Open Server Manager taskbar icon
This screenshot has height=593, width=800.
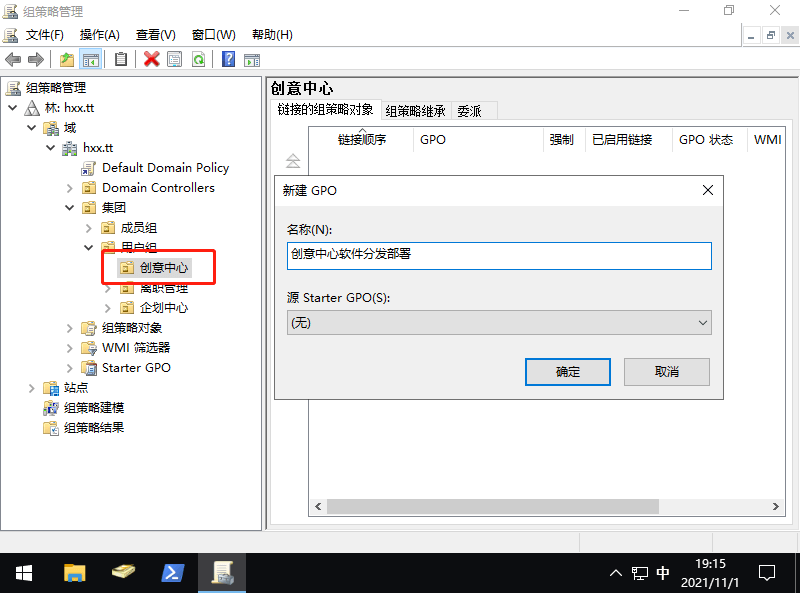pos(123,573)
